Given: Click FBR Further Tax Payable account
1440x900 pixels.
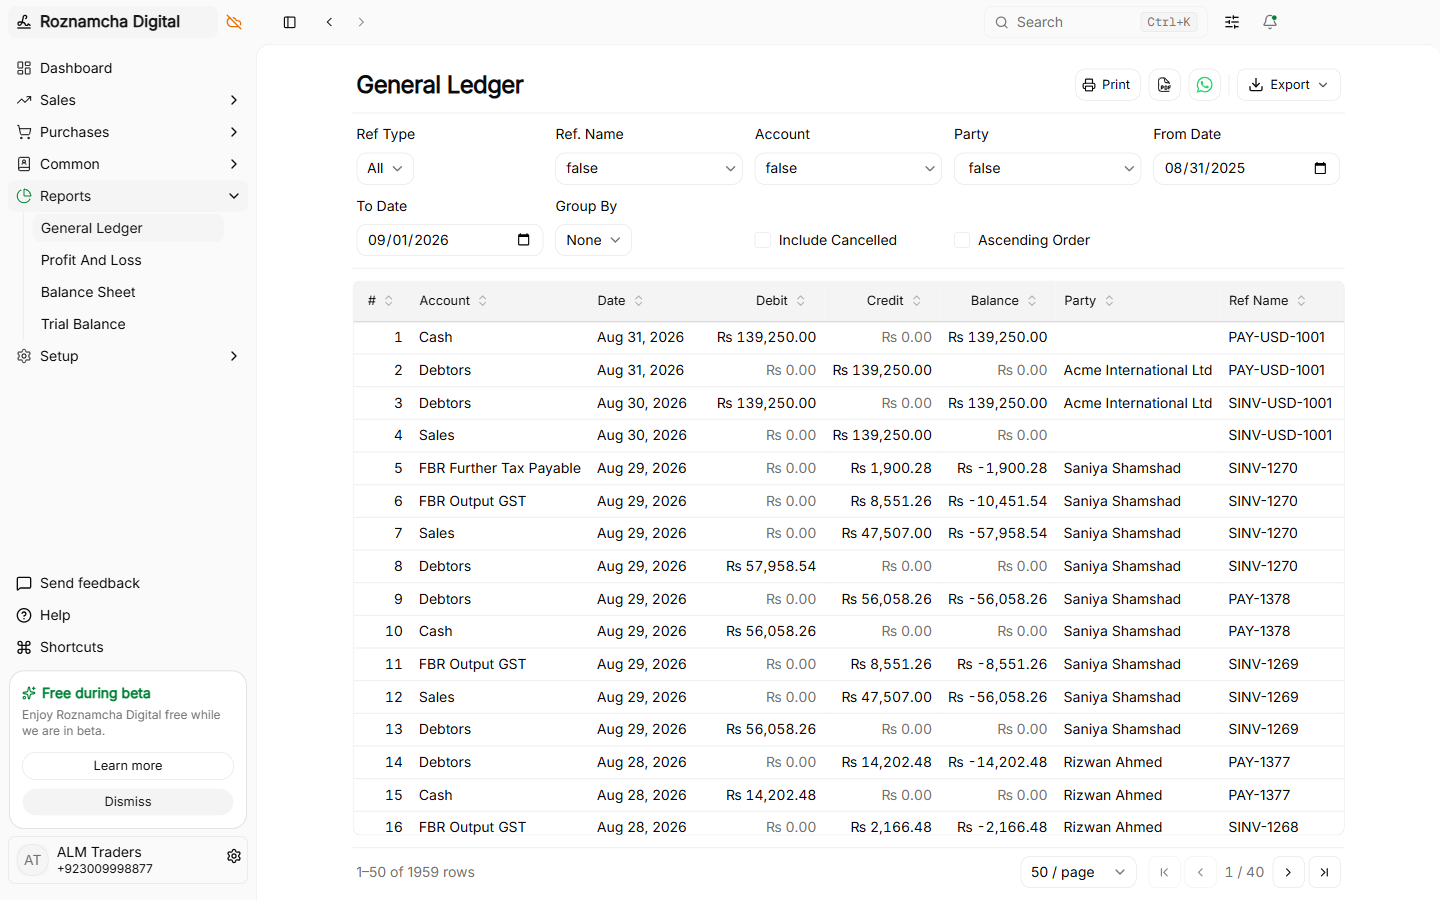Looking at the screenshot, I should (499, 468).
